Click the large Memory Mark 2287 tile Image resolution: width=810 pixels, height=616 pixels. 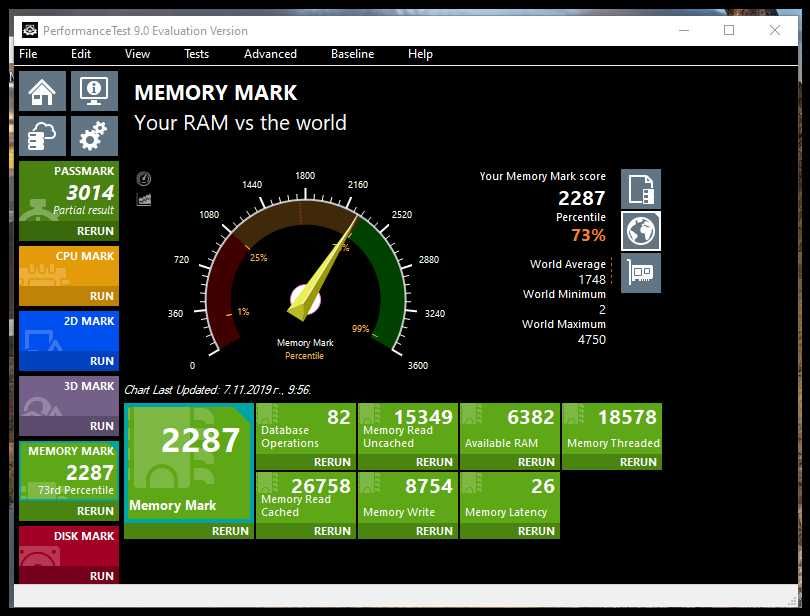tap(189, 463)
